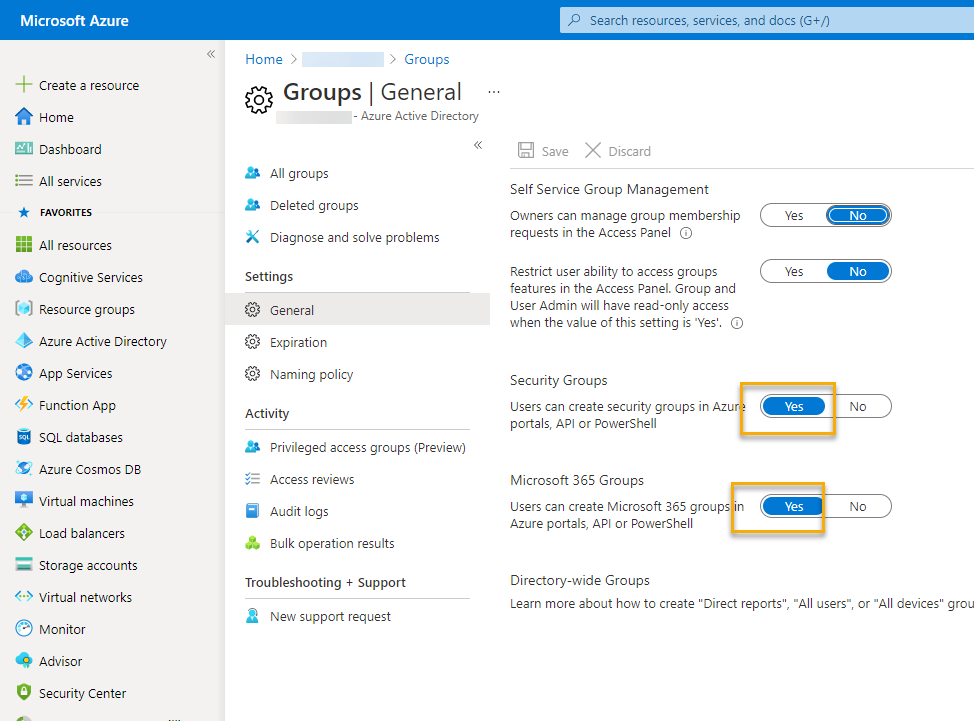Open the more options ellipsis beside title

coord(494,92)
